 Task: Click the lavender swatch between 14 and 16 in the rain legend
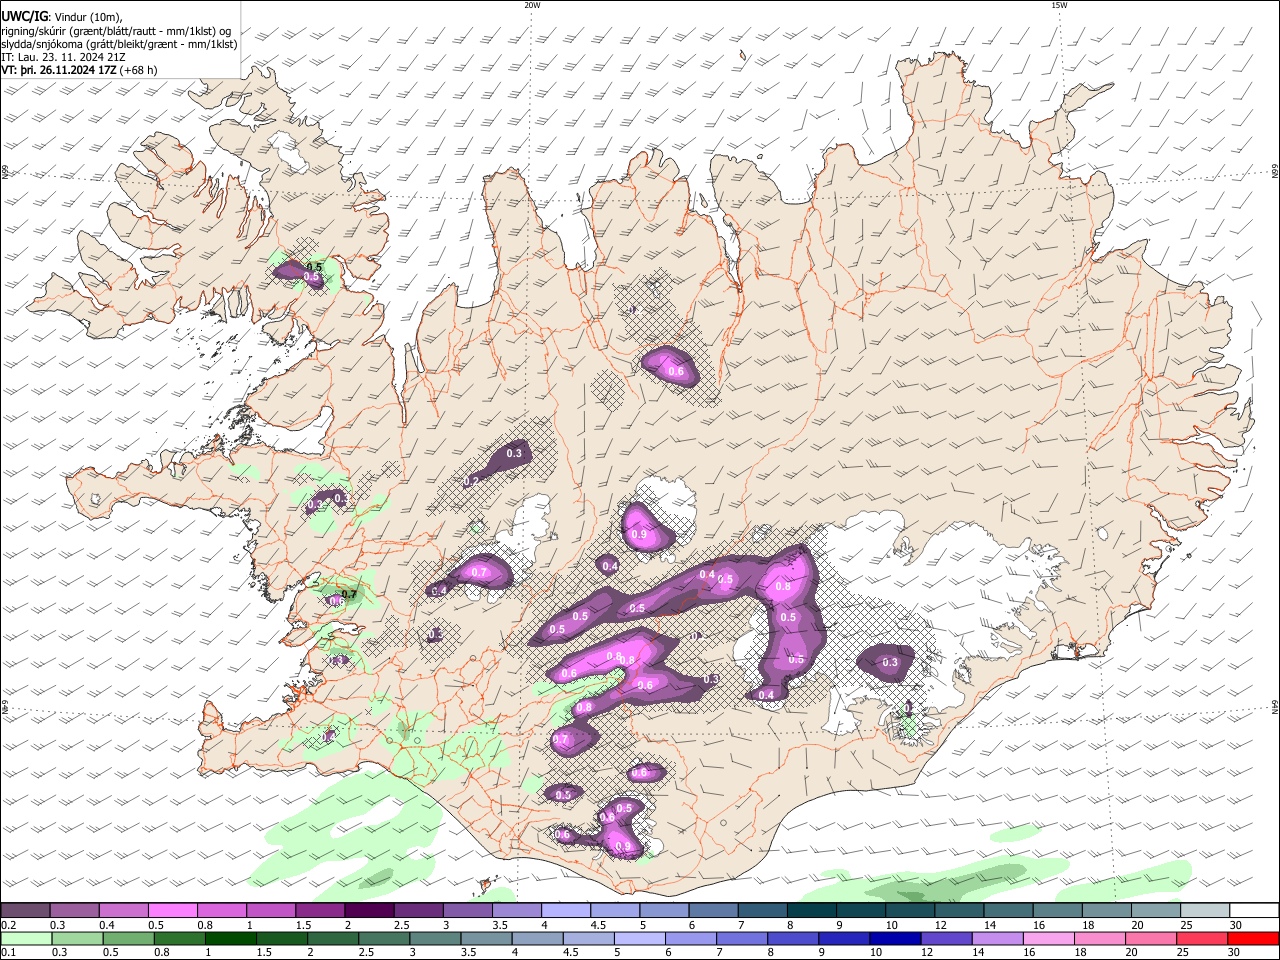click(x=997, y=938)
